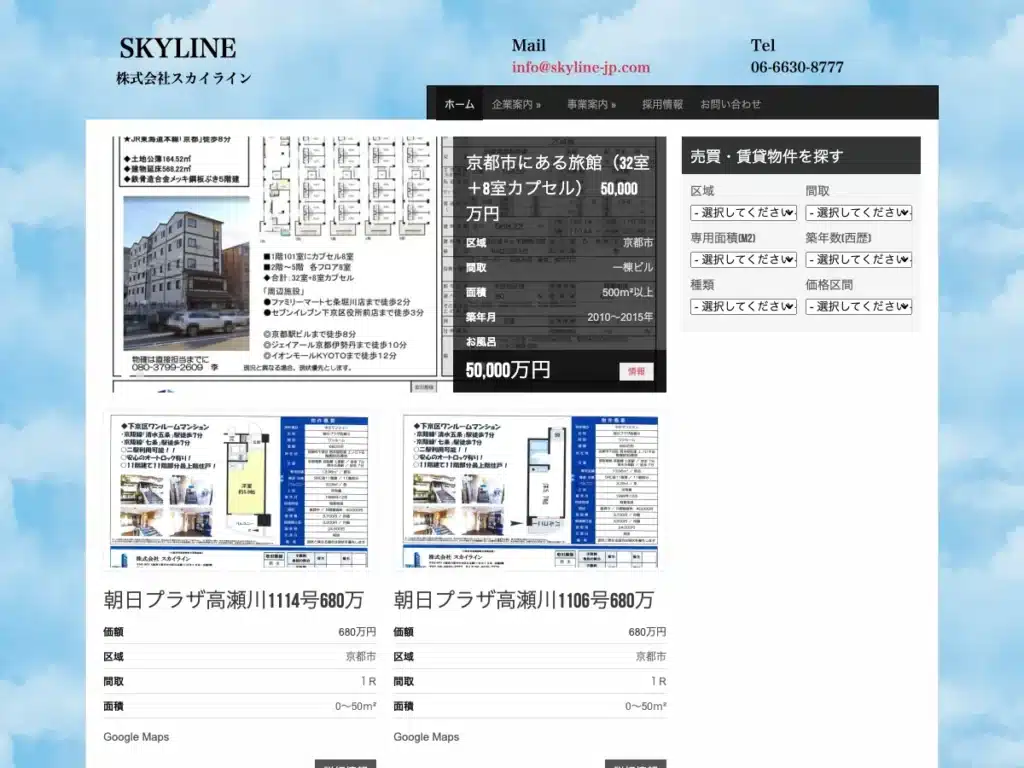1024x768 pixels.
Task: Click the 50,000万円 price on featured listing
Action: tap(507, 370)
